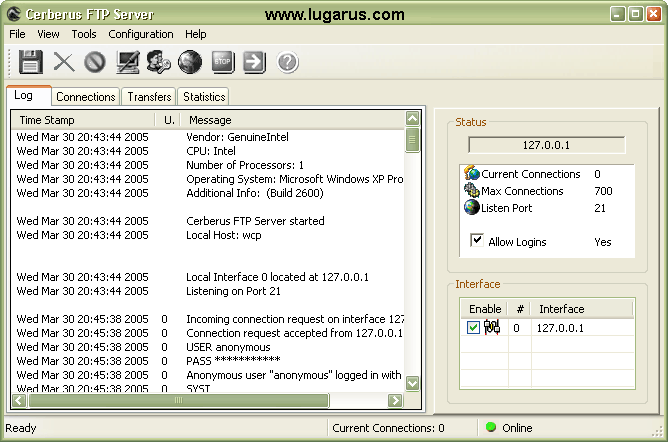Select the 'Local Interface 0 located at' log row
Screen dimensions: 668x442
click(209, 277)
